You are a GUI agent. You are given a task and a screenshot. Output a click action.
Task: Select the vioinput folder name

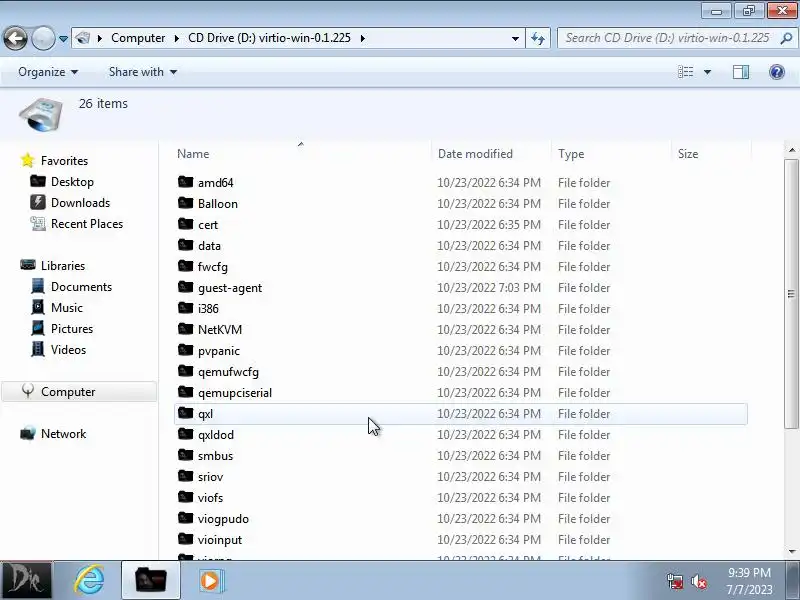(220, 540)
